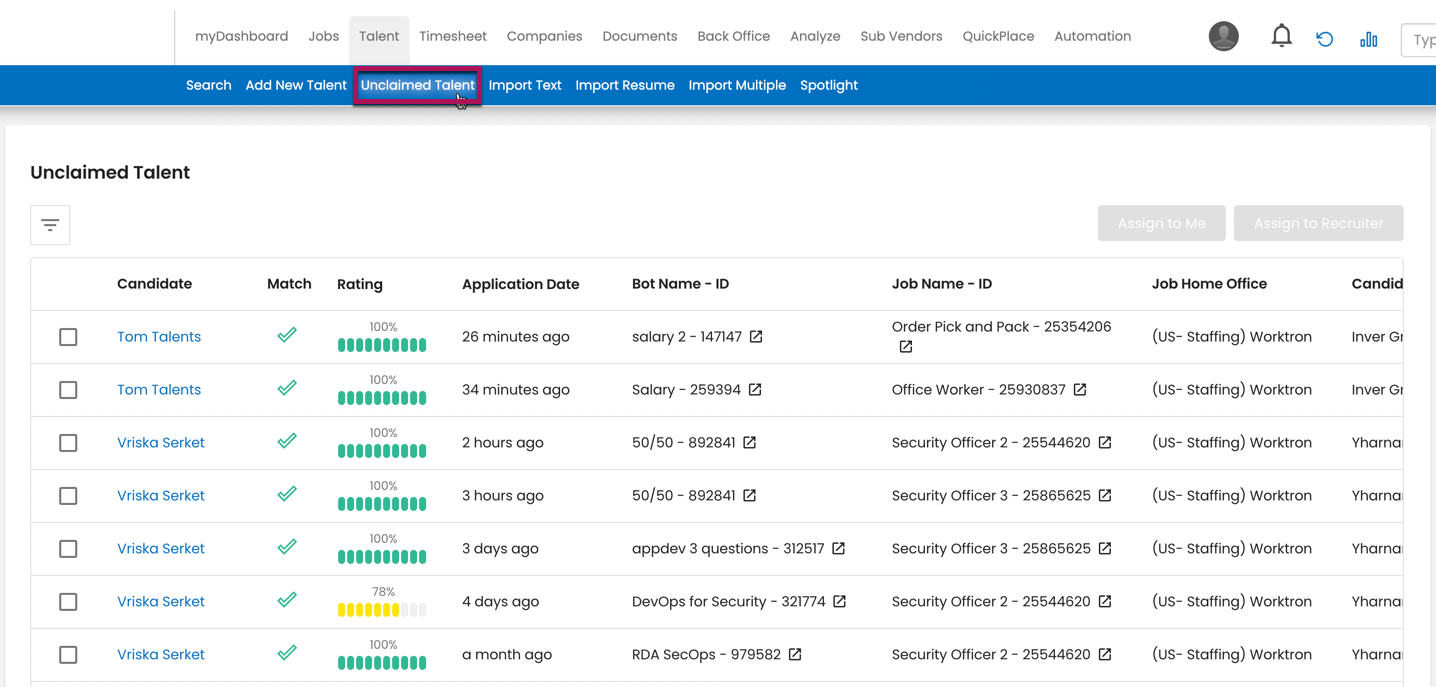This screenshot has height=687, width=1436.
Task: Click the 78% yellow rating bar
Action: 382,610
